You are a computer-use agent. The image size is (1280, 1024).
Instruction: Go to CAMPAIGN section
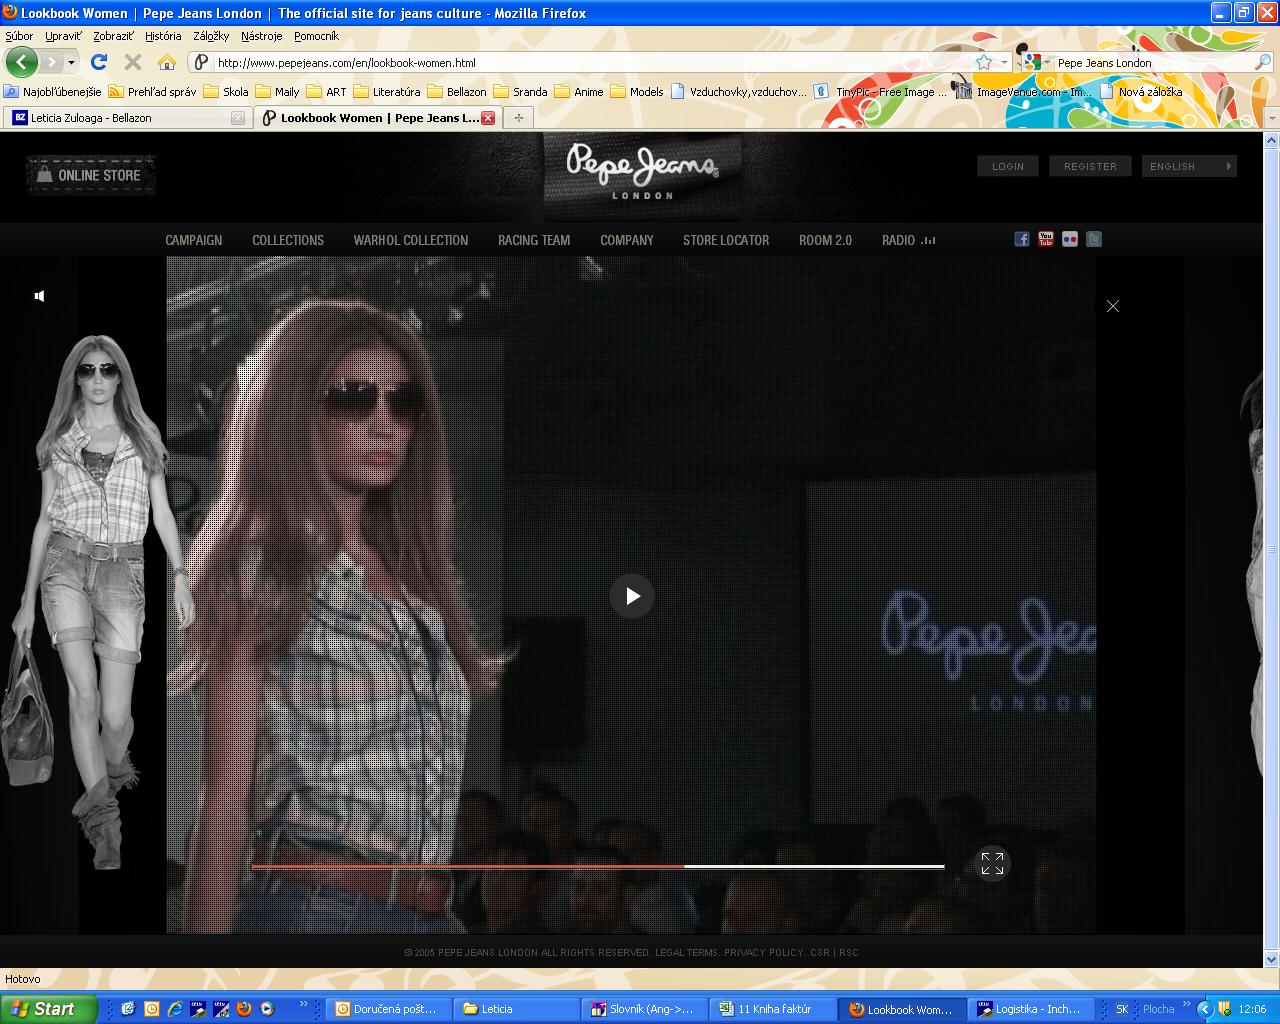pos(194,240)
